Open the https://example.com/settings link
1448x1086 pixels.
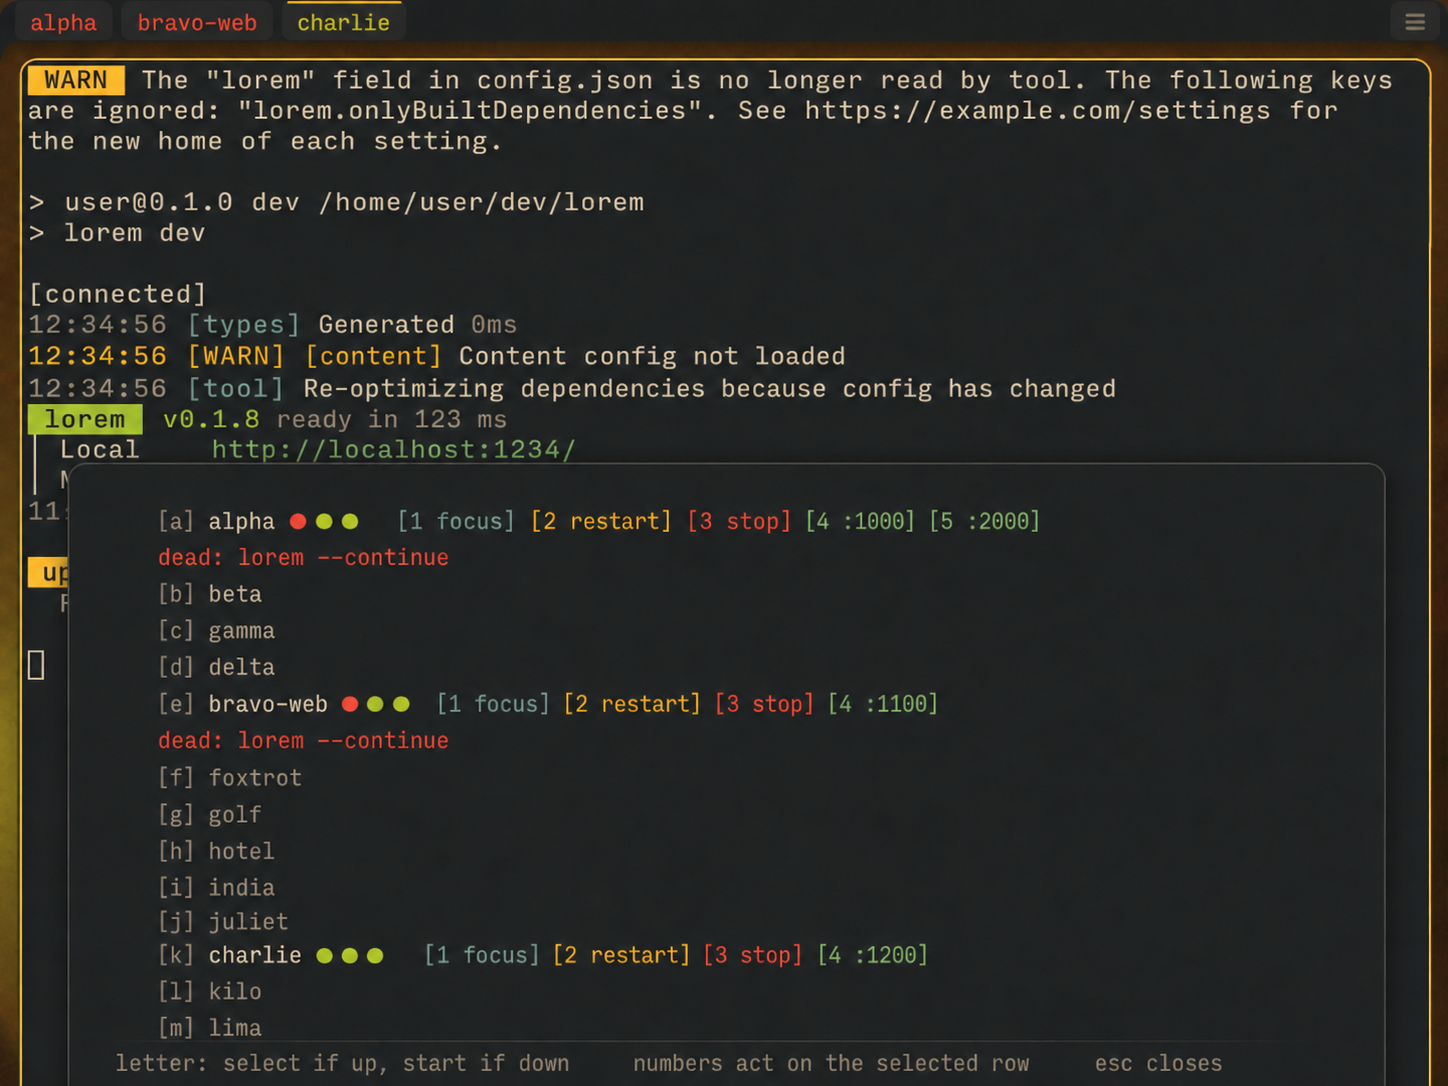pyautogui.click(x=1038, y=110)
